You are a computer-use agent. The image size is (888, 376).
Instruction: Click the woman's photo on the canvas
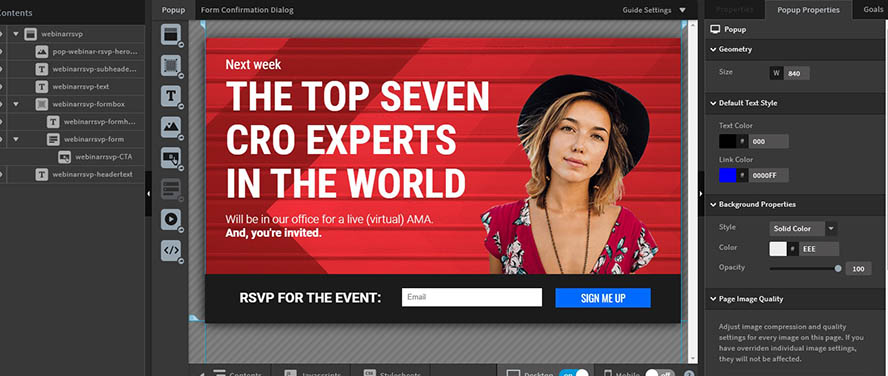[x=569, y=174]
